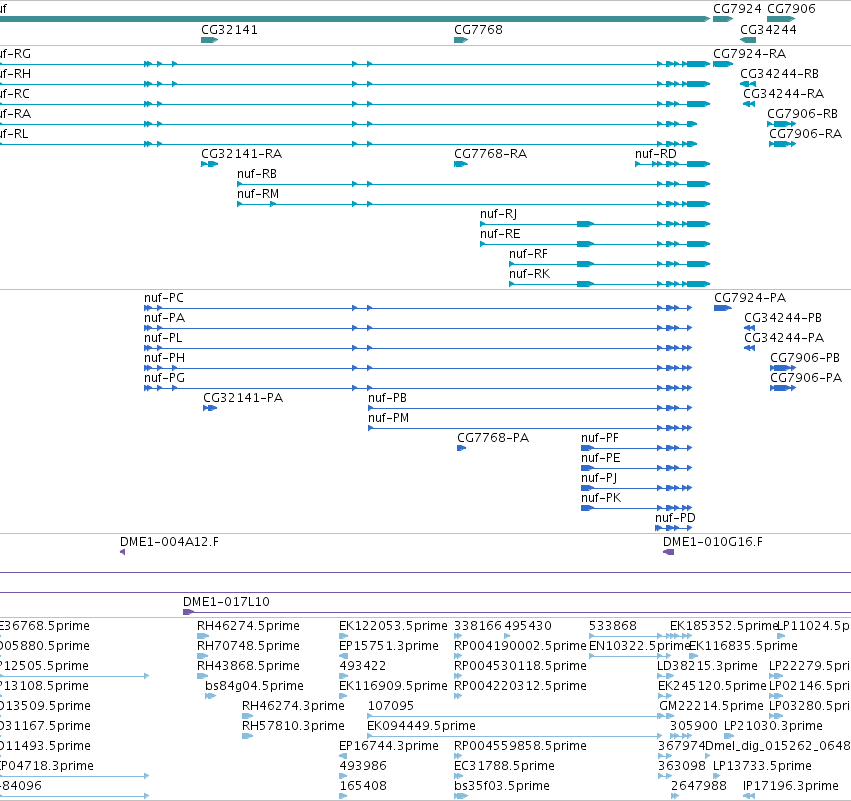Select the nuf-RF transcript label
The height and width of the screenshot is (801, 851).
(x=528, y=255)
